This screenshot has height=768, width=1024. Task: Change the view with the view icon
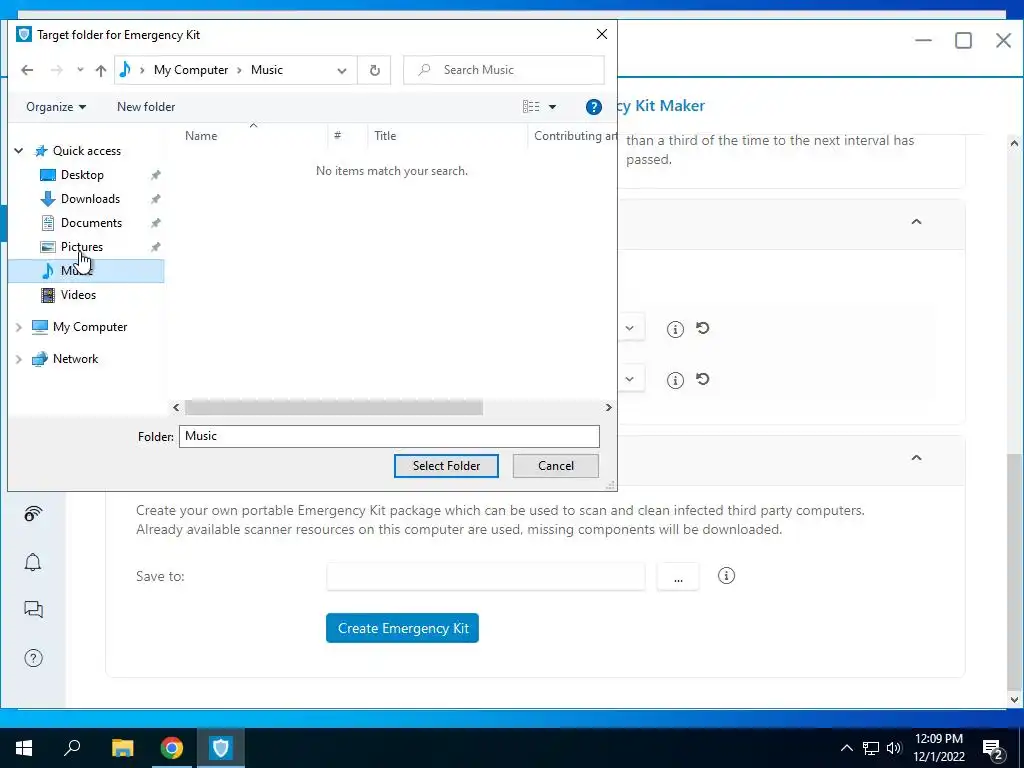[531, 106]
